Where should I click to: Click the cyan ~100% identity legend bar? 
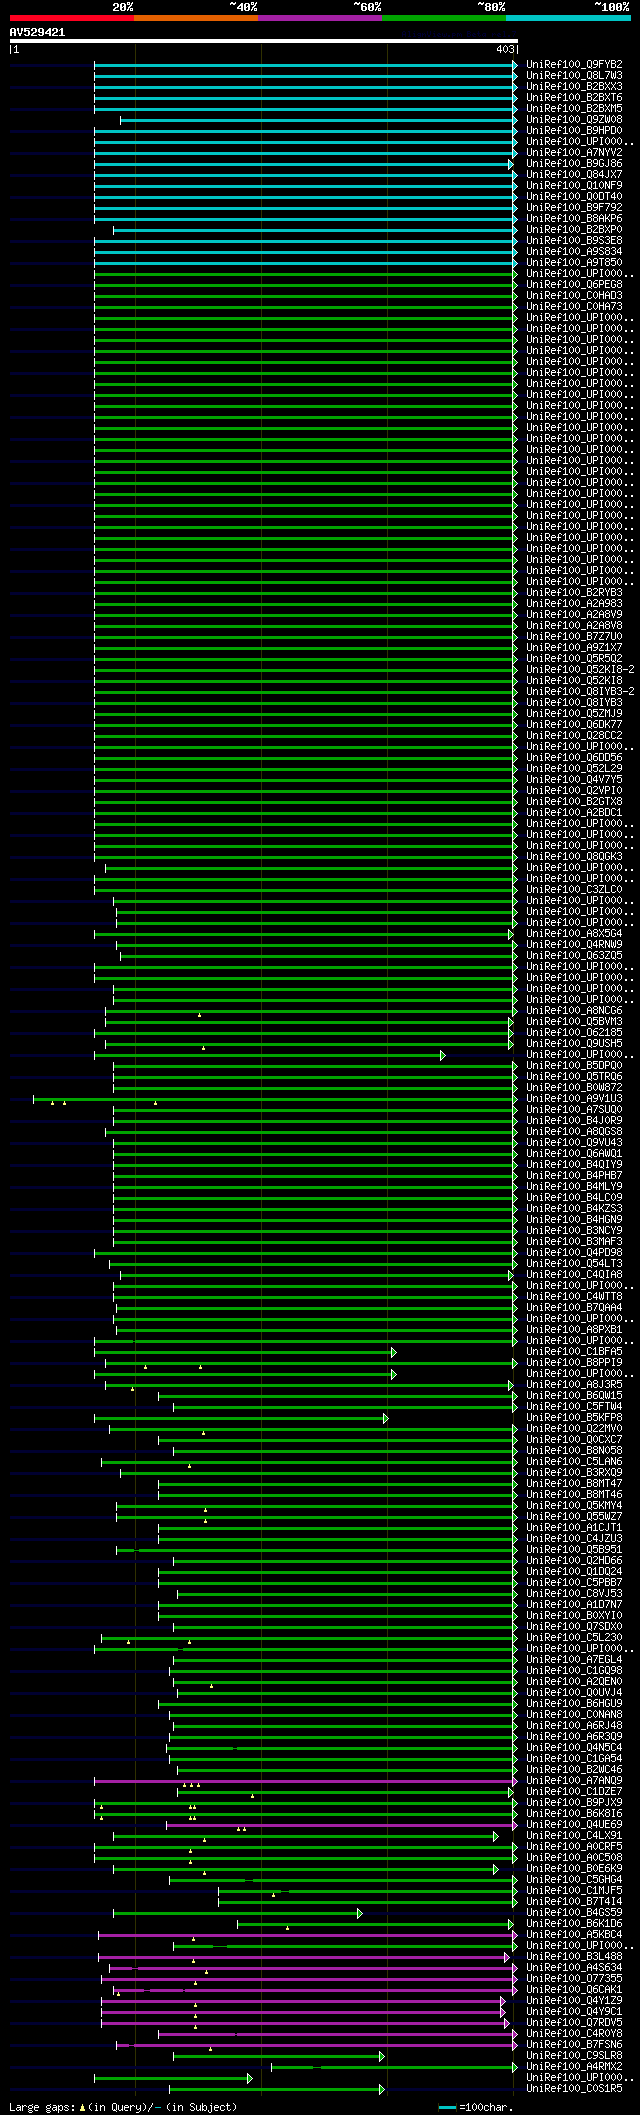tap(568, 18)
